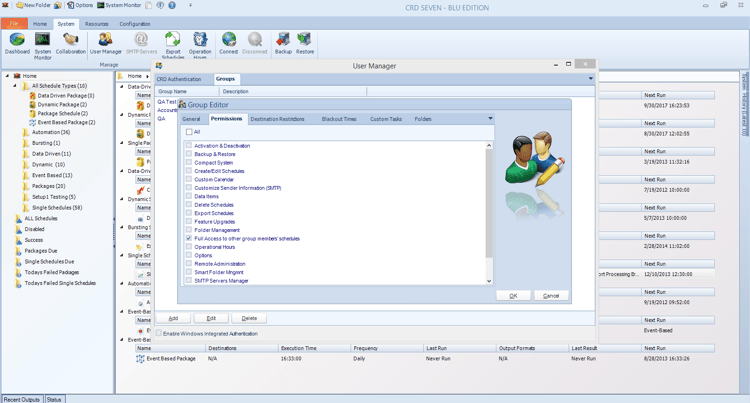The width and height of the screenshot is (750, 403).
Task: Launch System Monitor ribbon icon
Action: point(43,45)
